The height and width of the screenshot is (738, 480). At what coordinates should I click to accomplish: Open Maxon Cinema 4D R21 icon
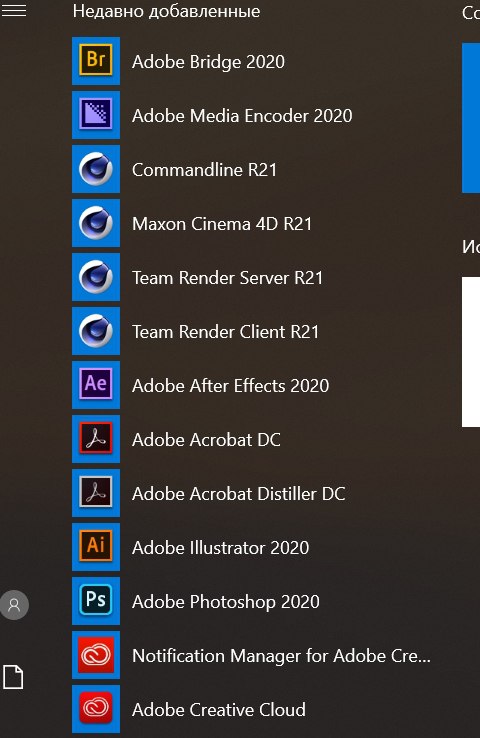pos(96,223)
